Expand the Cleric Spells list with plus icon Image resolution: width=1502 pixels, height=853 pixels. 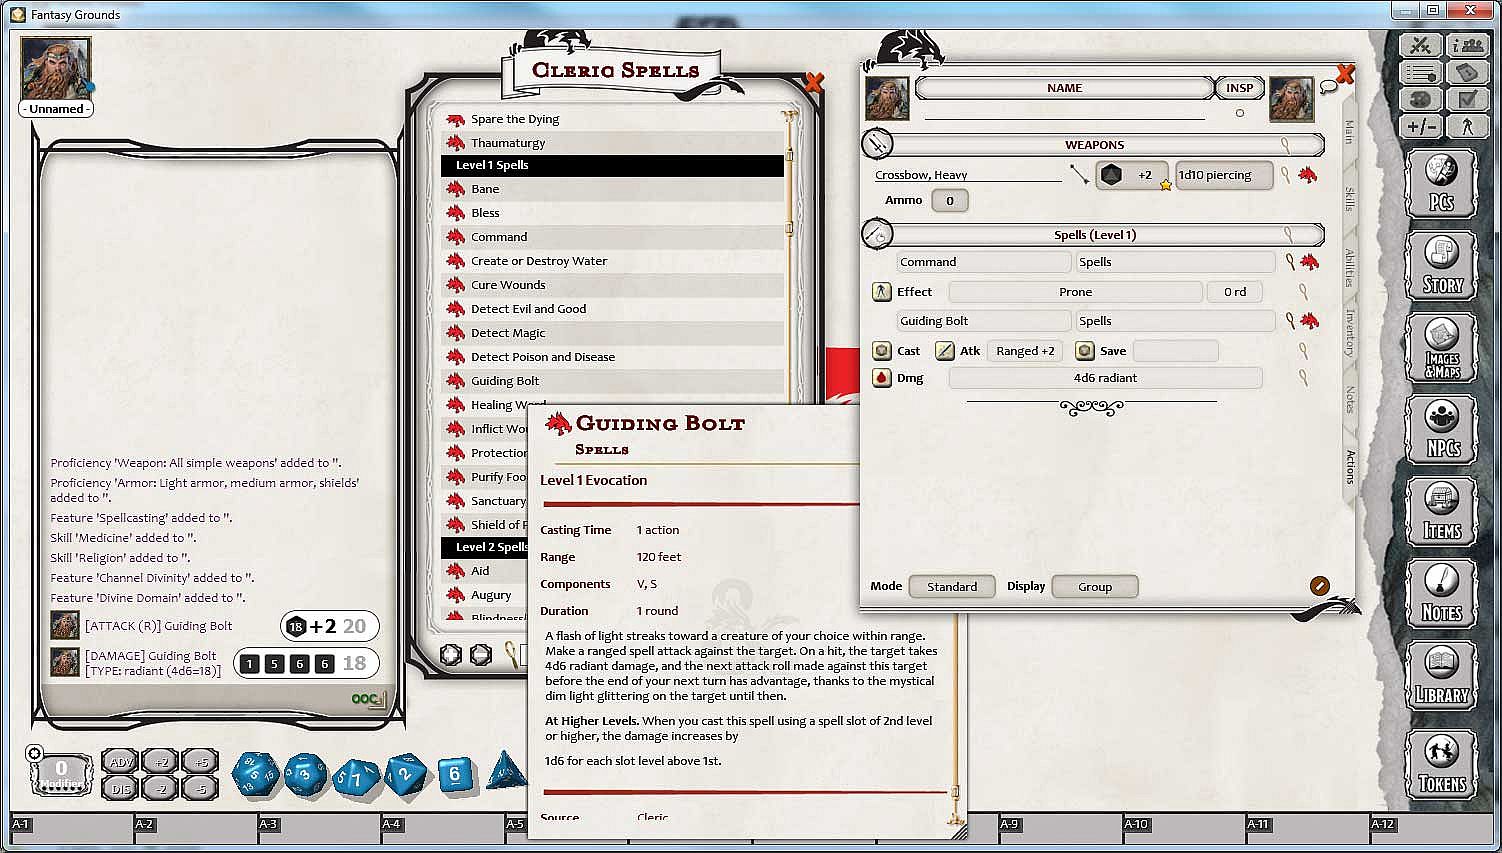tap(451, 655)
